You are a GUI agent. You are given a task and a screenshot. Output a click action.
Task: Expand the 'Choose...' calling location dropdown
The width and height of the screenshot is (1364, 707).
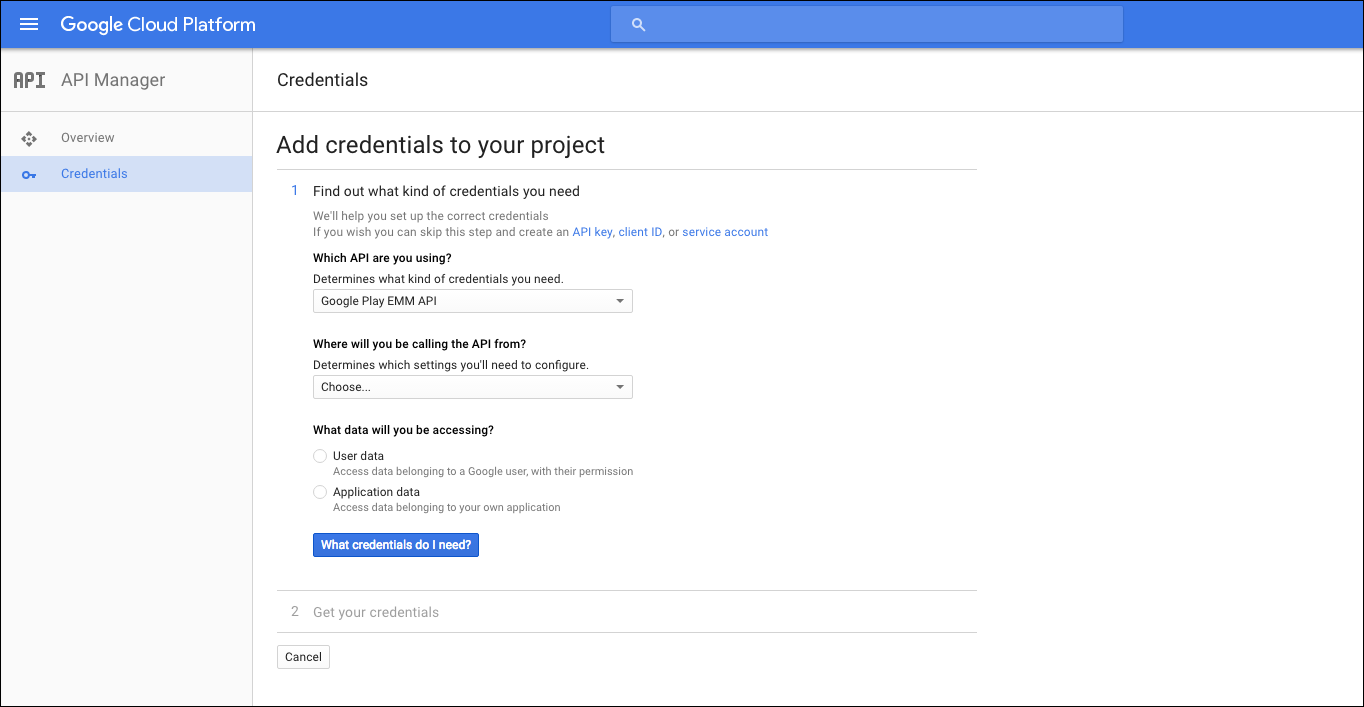(x=472, y=387)
